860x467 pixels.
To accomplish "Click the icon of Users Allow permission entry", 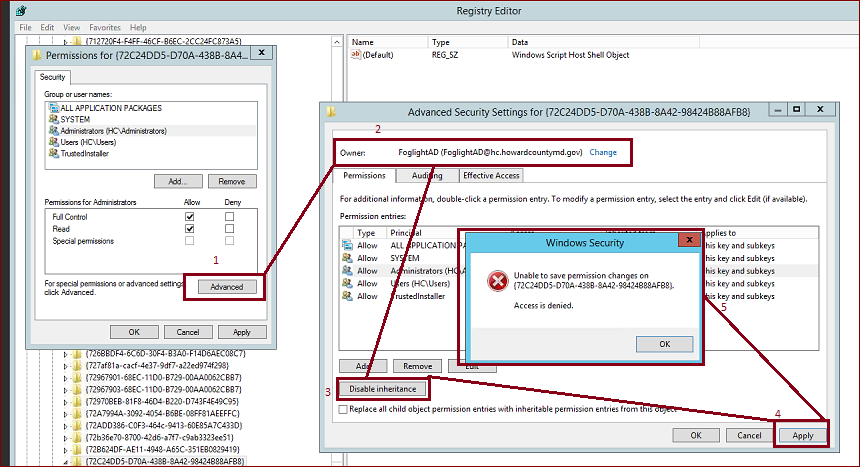I will point(347,283).
